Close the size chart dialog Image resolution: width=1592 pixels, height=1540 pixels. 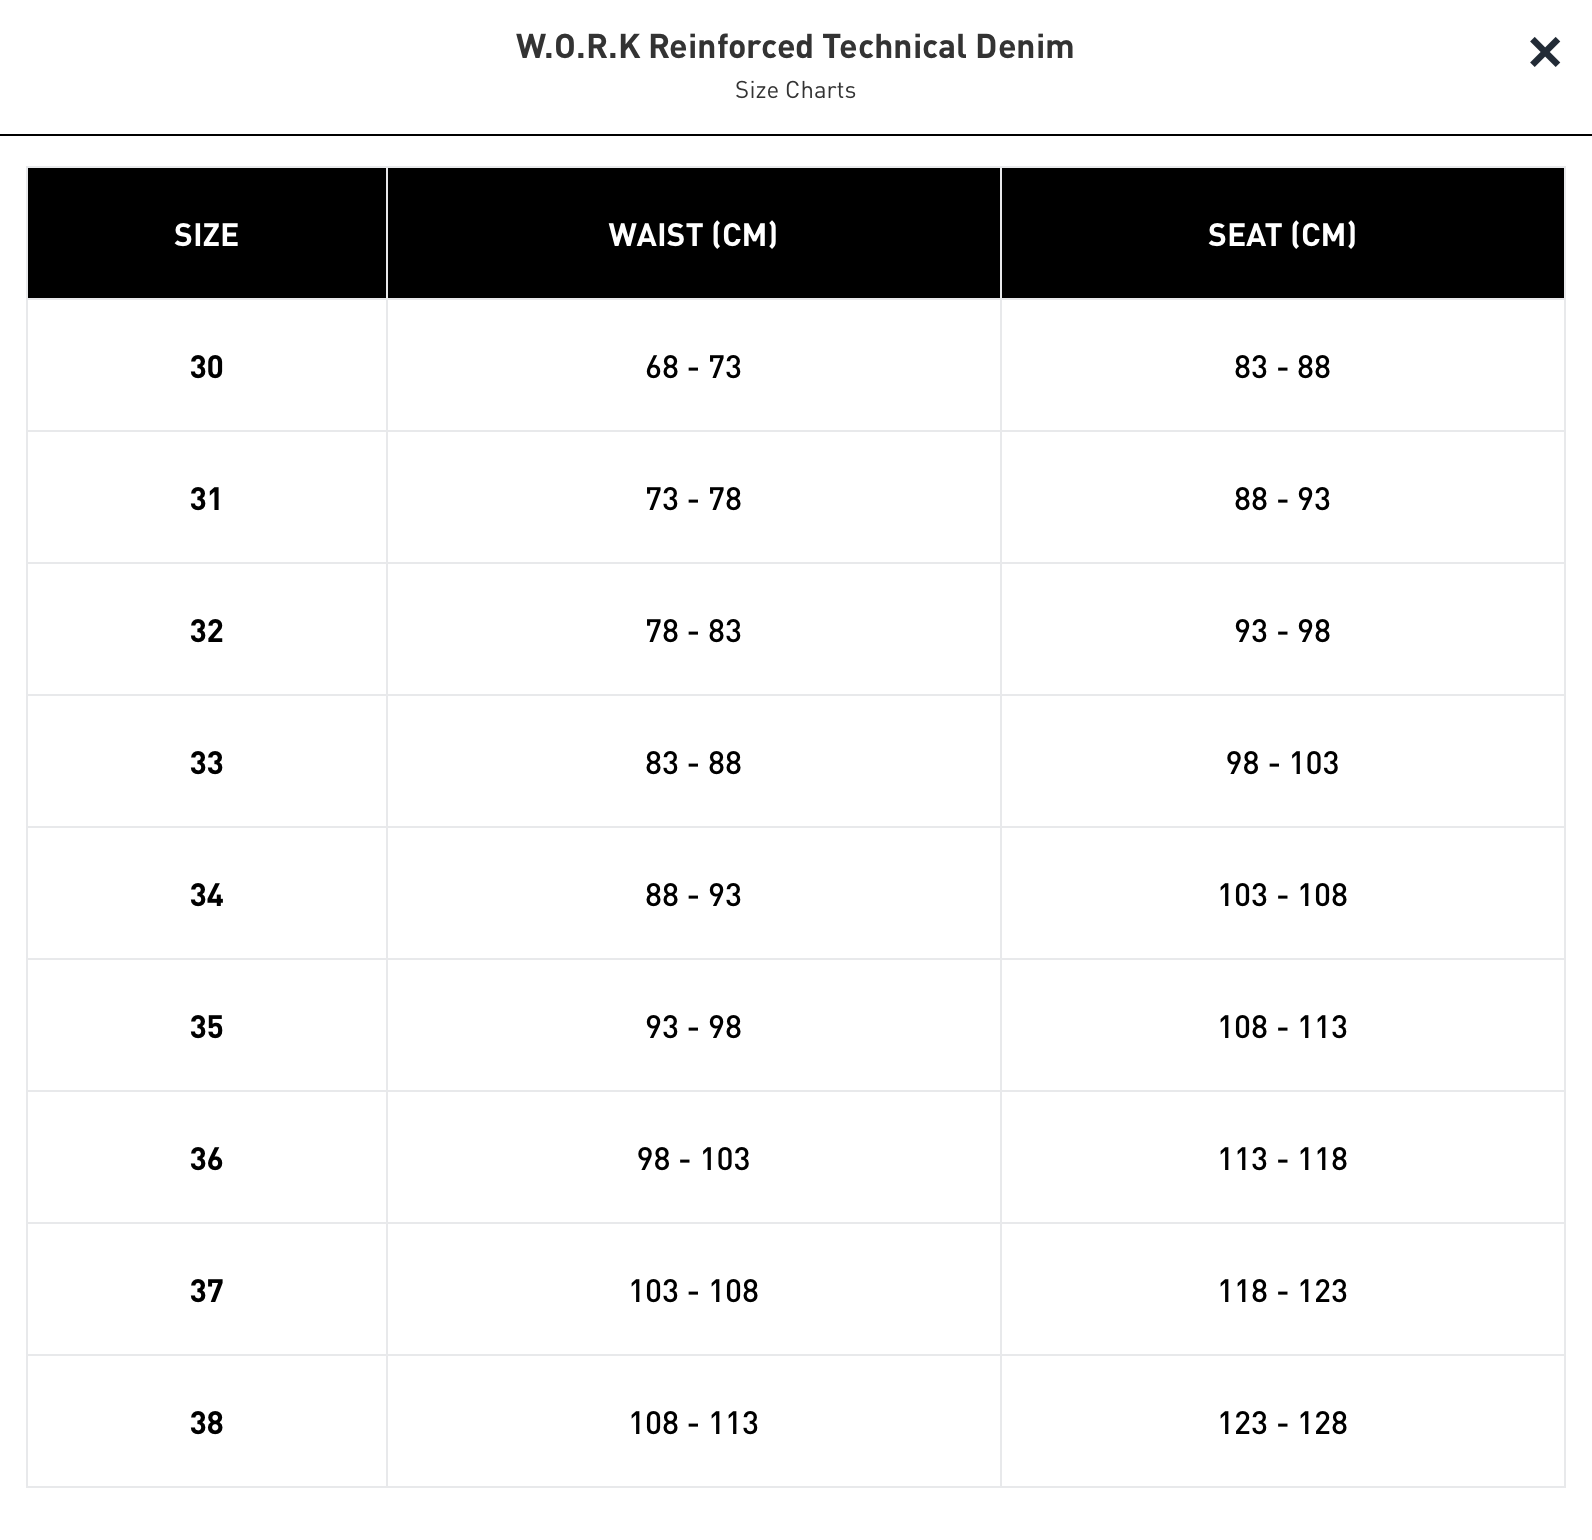pyautogui.click(x=1544, y=52)
